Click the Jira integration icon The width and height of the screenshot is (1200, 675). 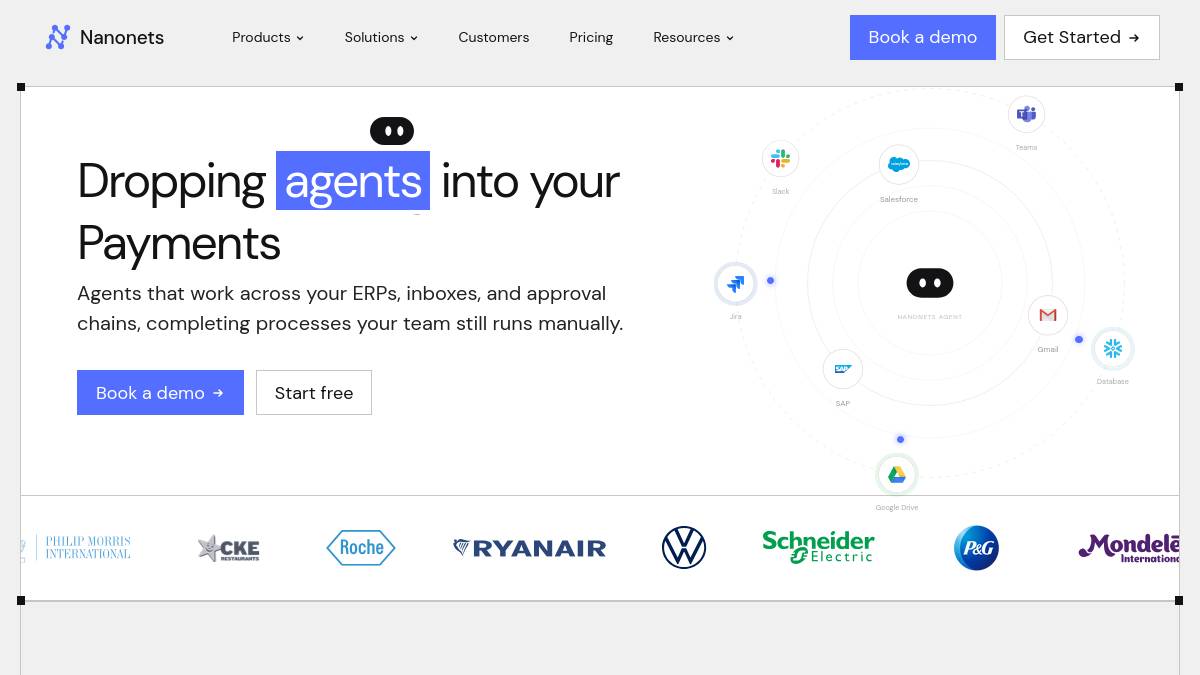pos(736,284)
